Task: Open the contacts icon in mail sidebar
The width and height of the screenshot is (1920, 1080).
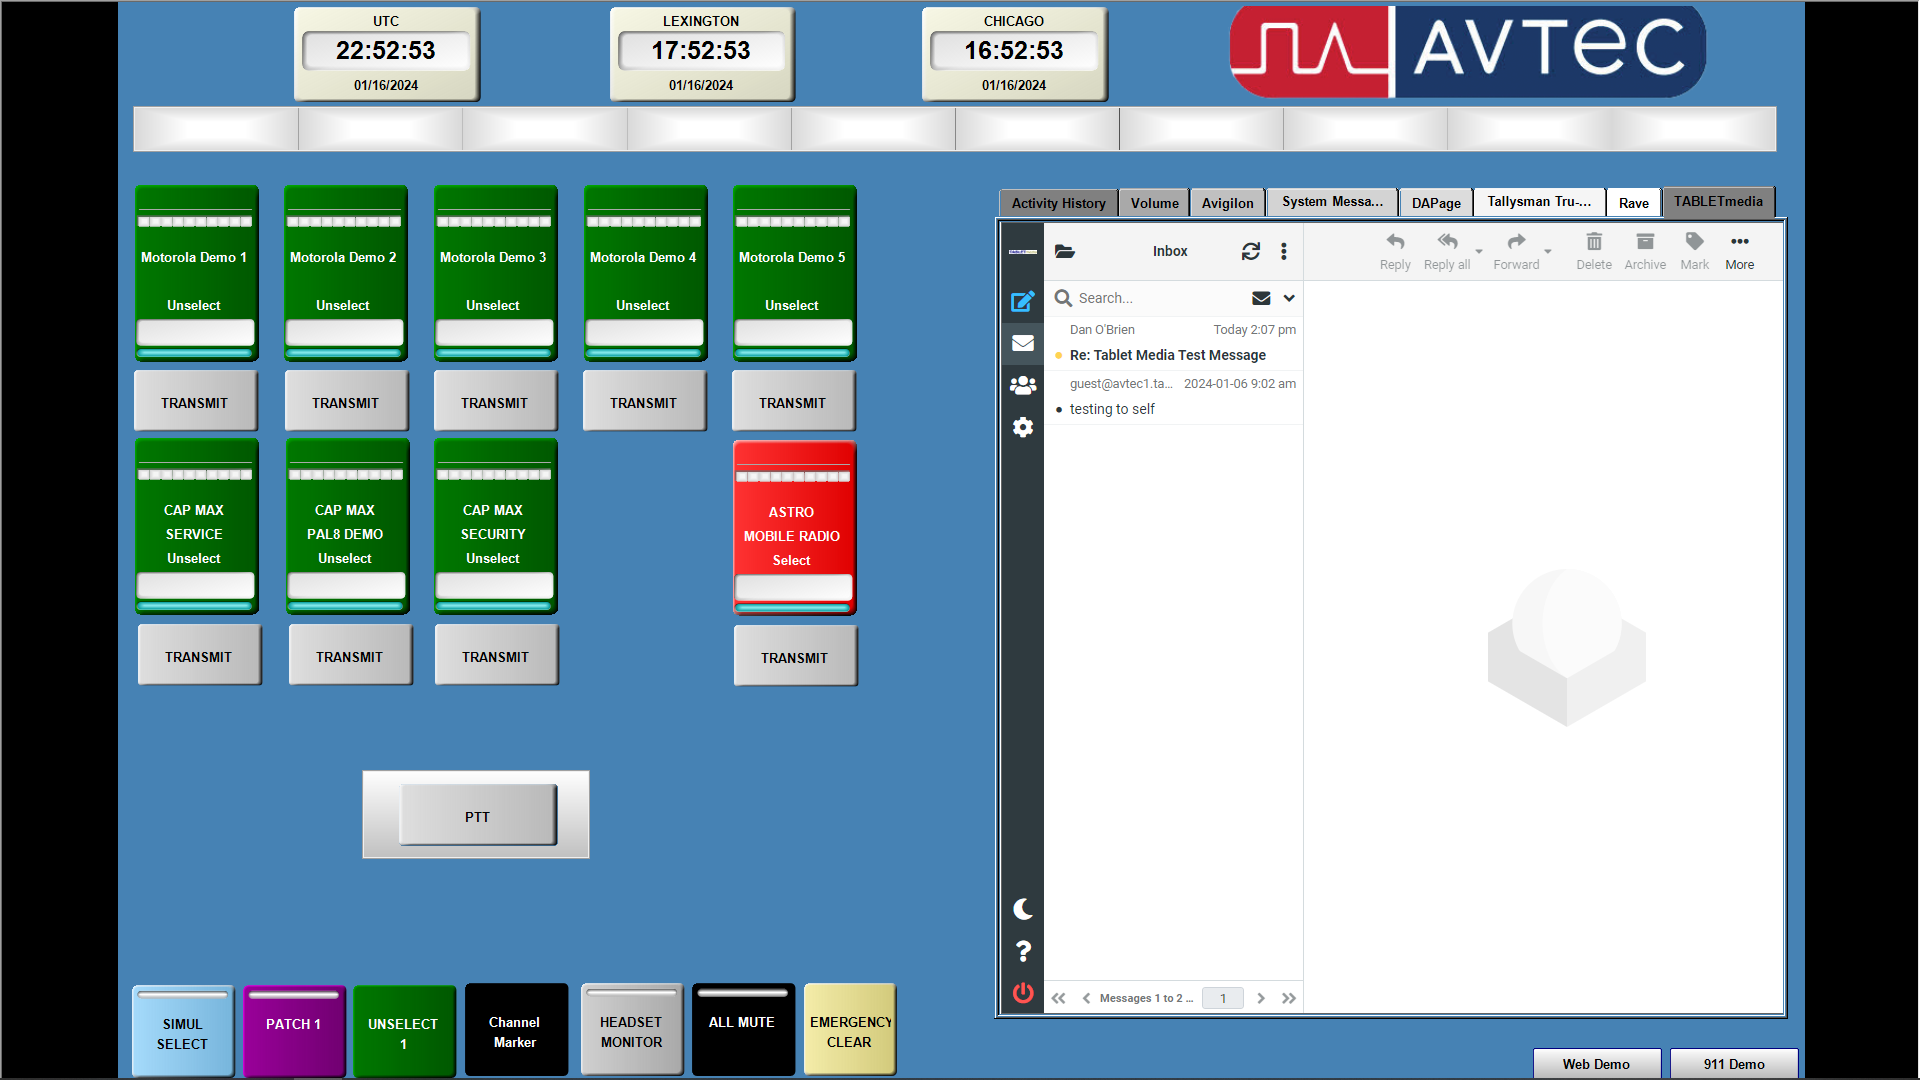Action: click(x=1022, y=385)
